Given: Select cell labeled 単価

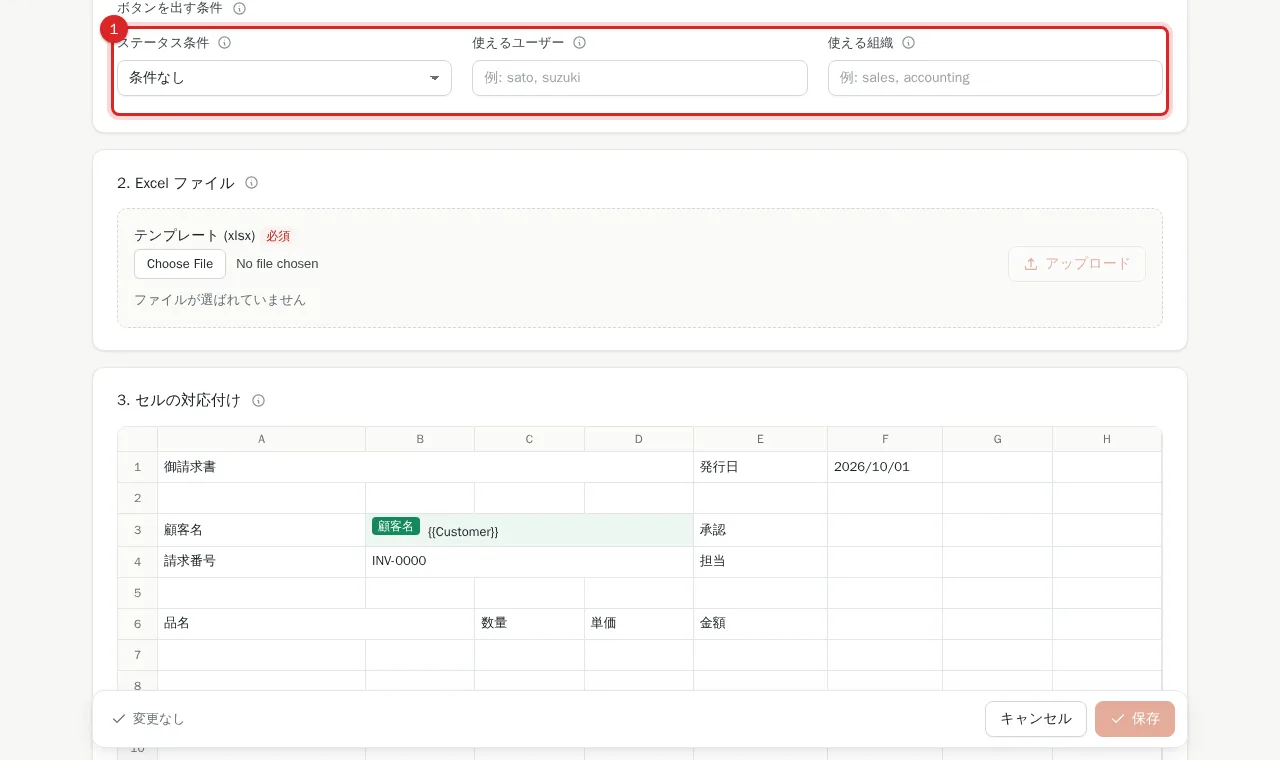Looking at the screenshot, I should click(639, 623).
